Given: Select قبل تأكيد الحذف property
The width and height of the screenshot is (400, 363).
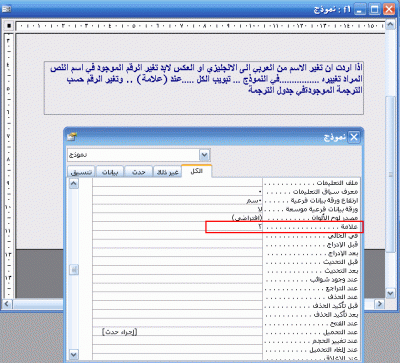Looking at the screenshot, I should (312, 306).
